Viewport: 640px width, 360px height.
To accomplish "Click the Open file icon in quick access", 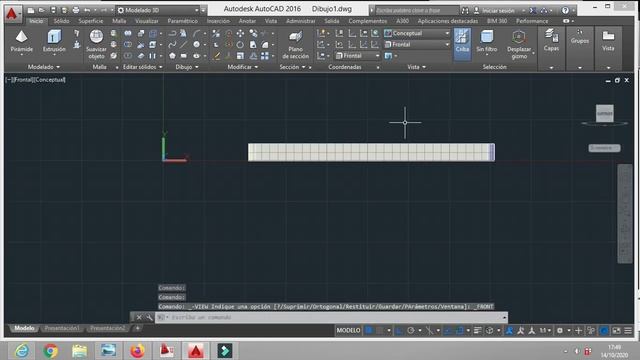I will (x=42, y=10).
